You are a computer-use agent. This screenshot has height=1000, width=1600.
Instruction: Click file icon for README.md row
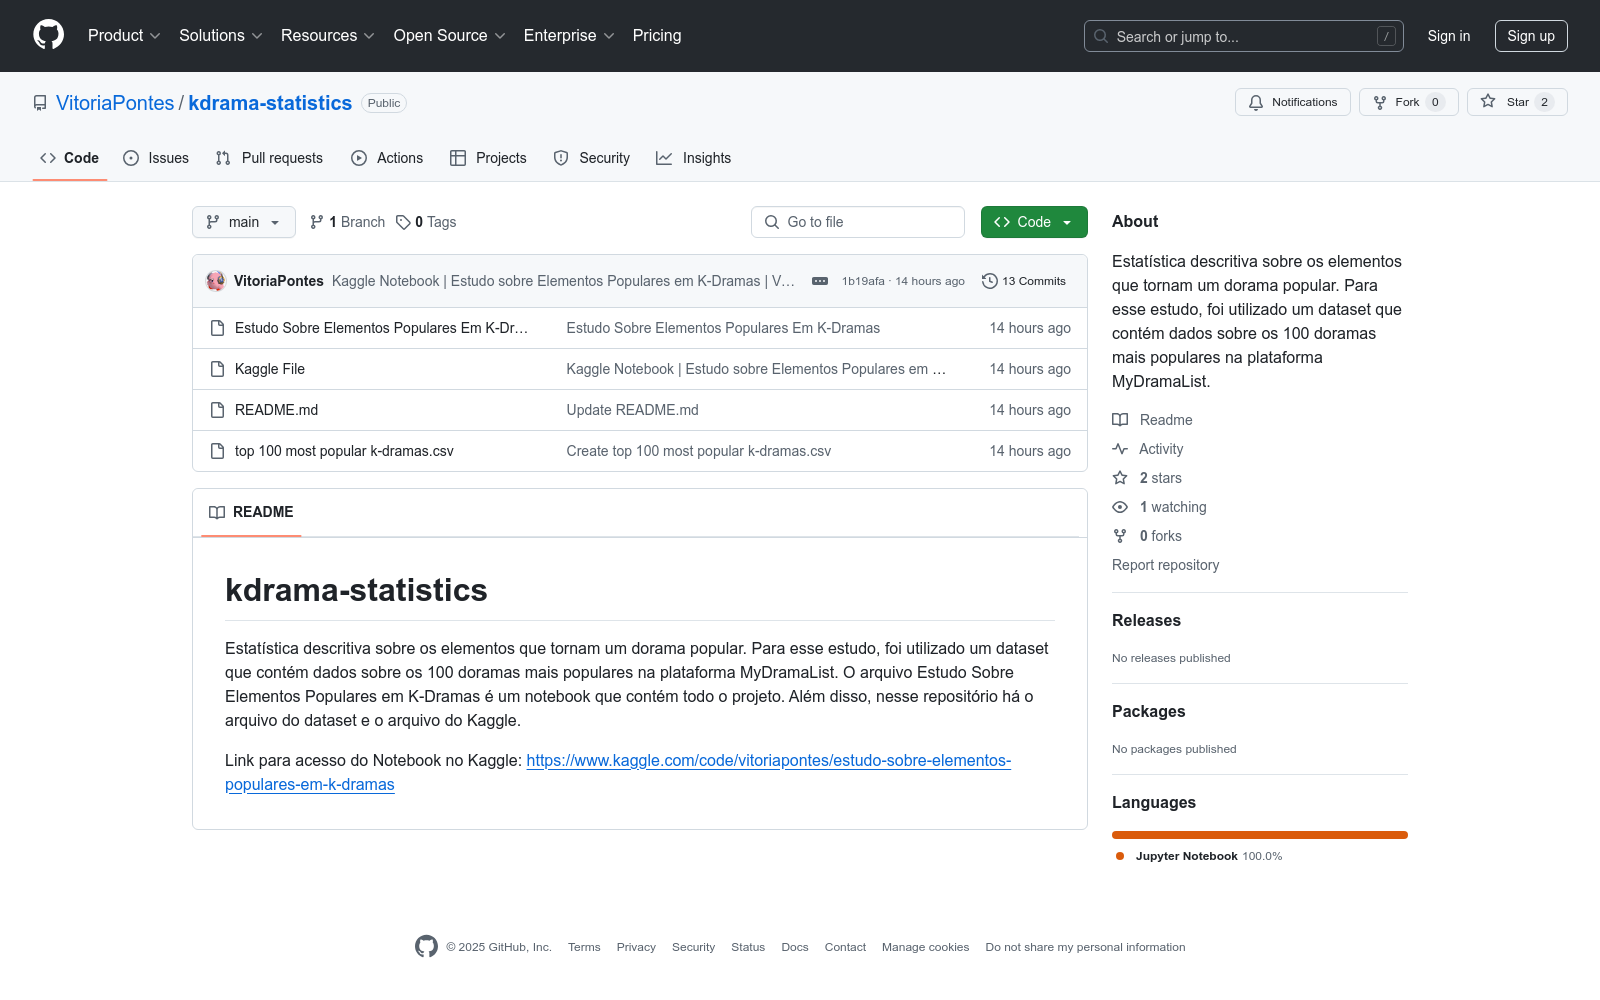click(x=217, y=410)
